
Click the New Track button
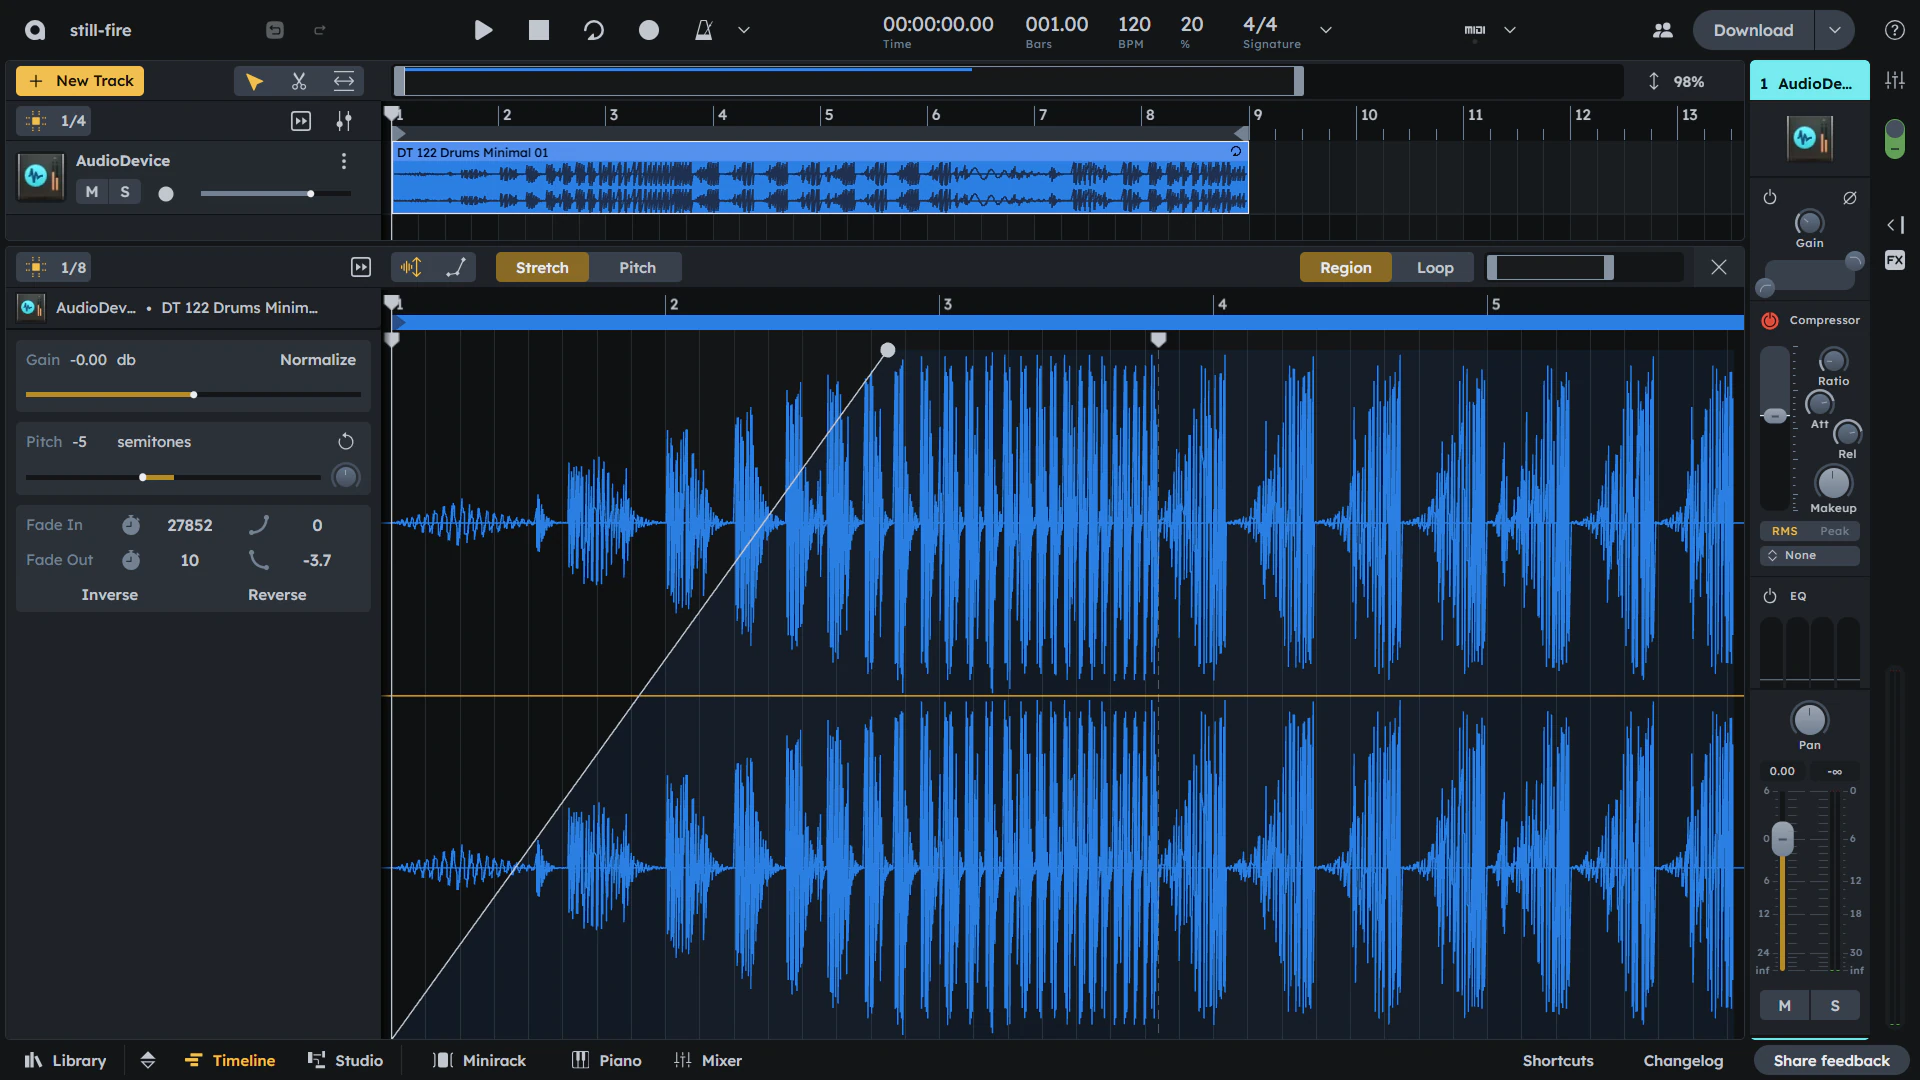pos(79,80)
